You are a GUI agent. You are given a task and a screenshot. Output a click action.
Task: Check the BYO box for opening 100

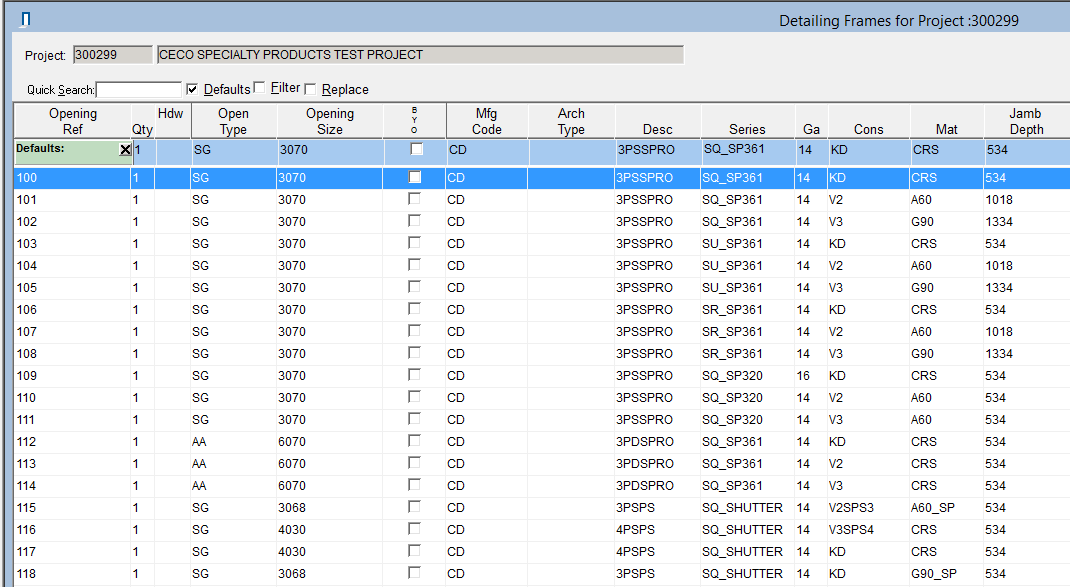(x=415, y=177)
